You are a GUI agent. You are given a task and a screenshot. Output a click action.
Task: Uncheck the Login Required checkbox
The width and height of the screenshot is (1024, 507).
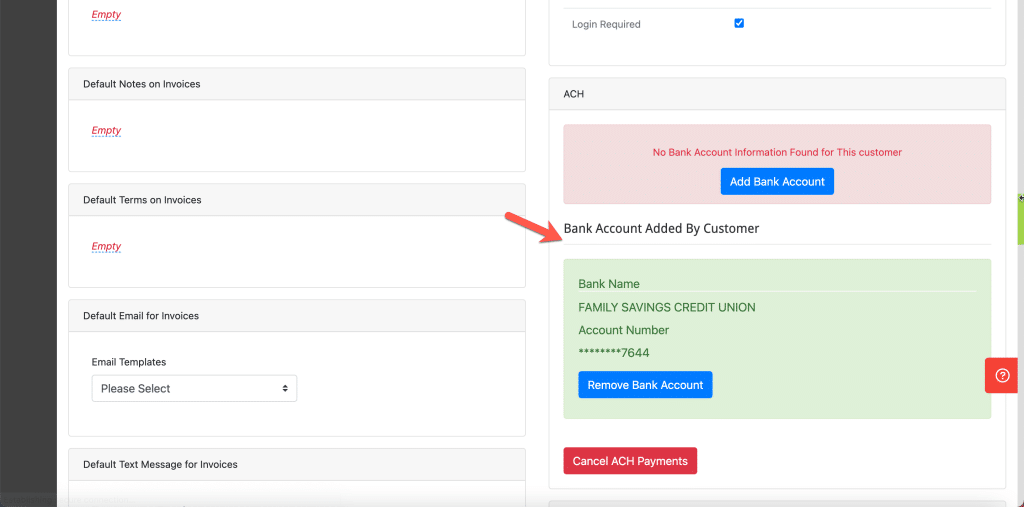tap(739, 24)
